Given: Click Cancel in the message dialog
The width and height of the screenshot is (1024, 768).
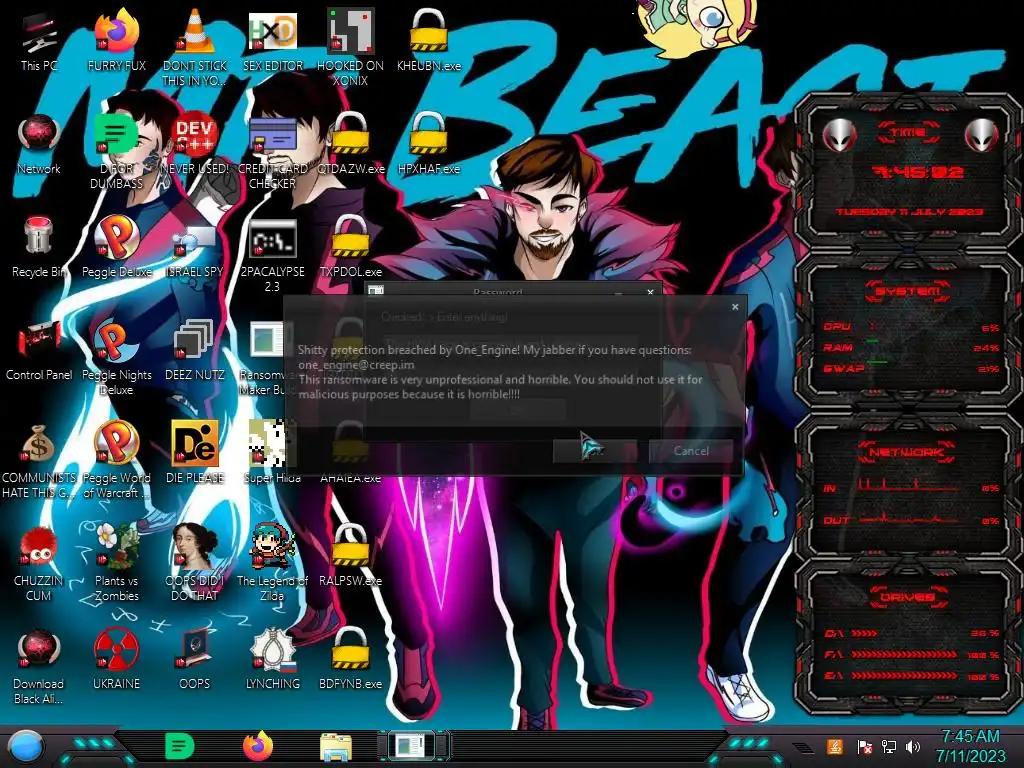Looking at the screenshot, I should pyautogui.click(x=691, y=451).
